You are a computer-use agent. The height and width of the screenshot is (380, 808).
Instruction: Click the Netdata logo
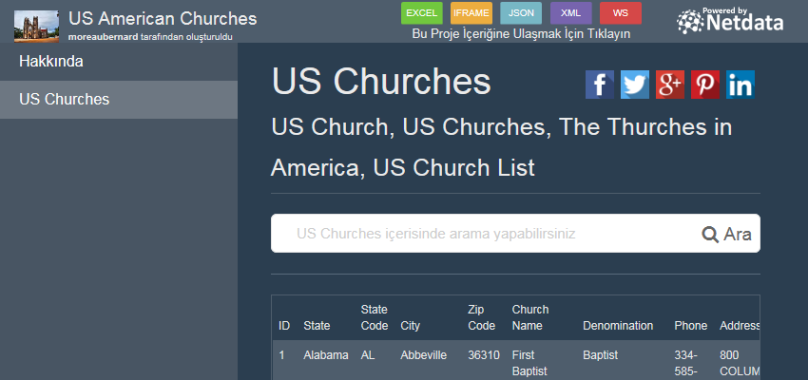coord(730,20)
